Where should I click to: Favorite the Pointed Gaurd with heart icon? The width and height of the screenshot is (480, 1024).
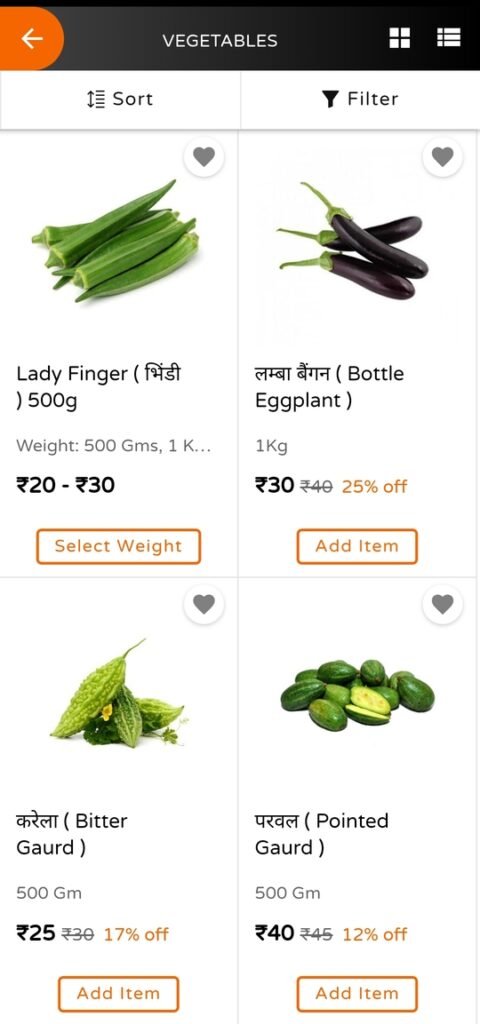pyautogui.click(x=443, y=604)
